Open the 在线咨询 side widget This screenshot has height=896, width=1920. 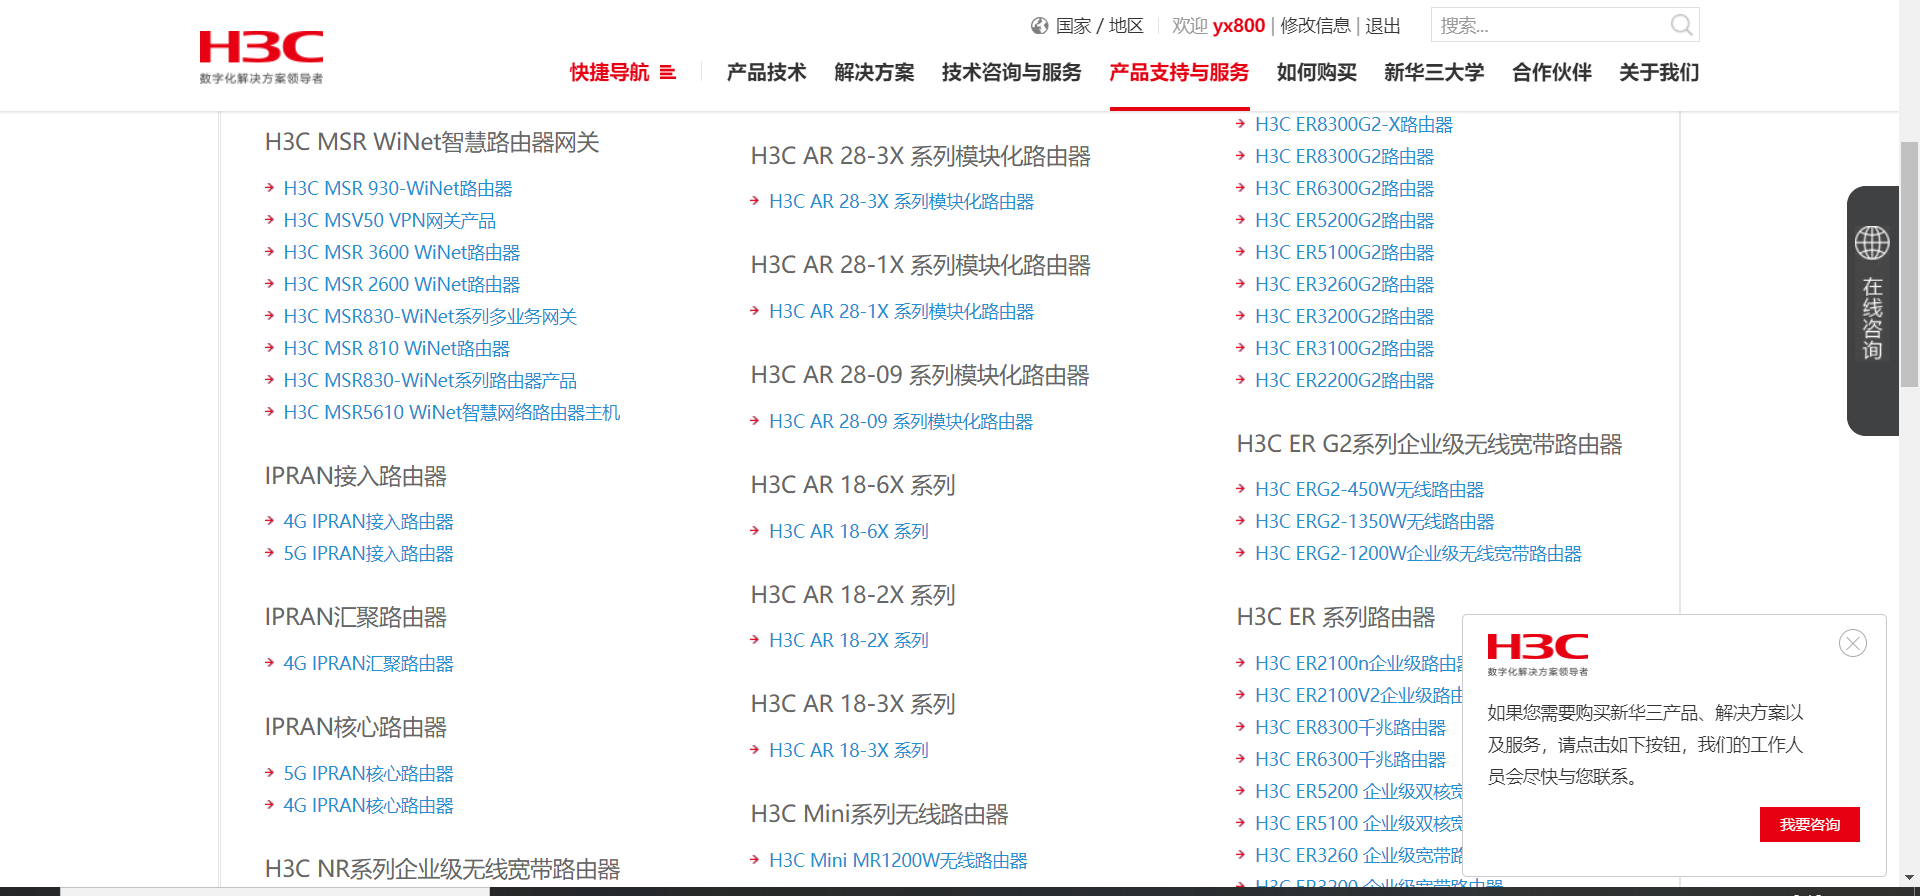(x=1872, y=311)
